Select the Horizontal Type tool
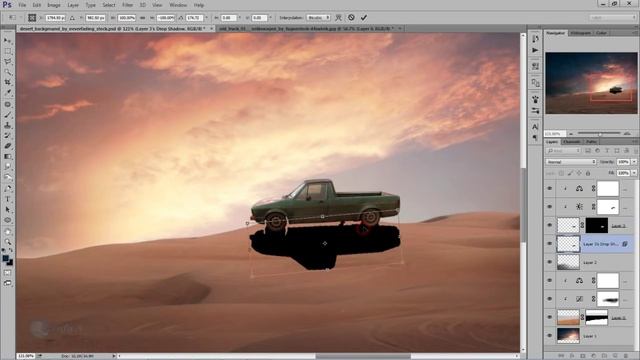The width and height of the screenshot is (640, 360). [x=7, y=199]
